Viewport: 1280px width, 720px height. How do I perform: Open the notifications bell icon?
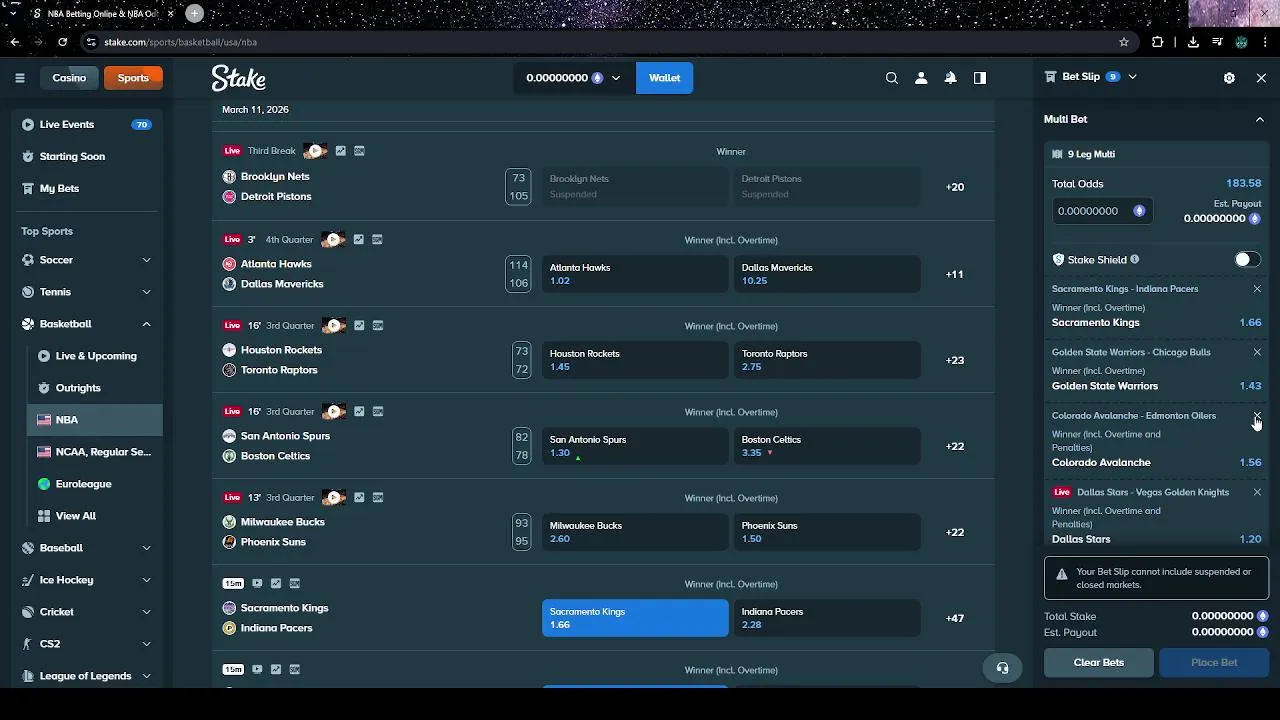point(951,78)
